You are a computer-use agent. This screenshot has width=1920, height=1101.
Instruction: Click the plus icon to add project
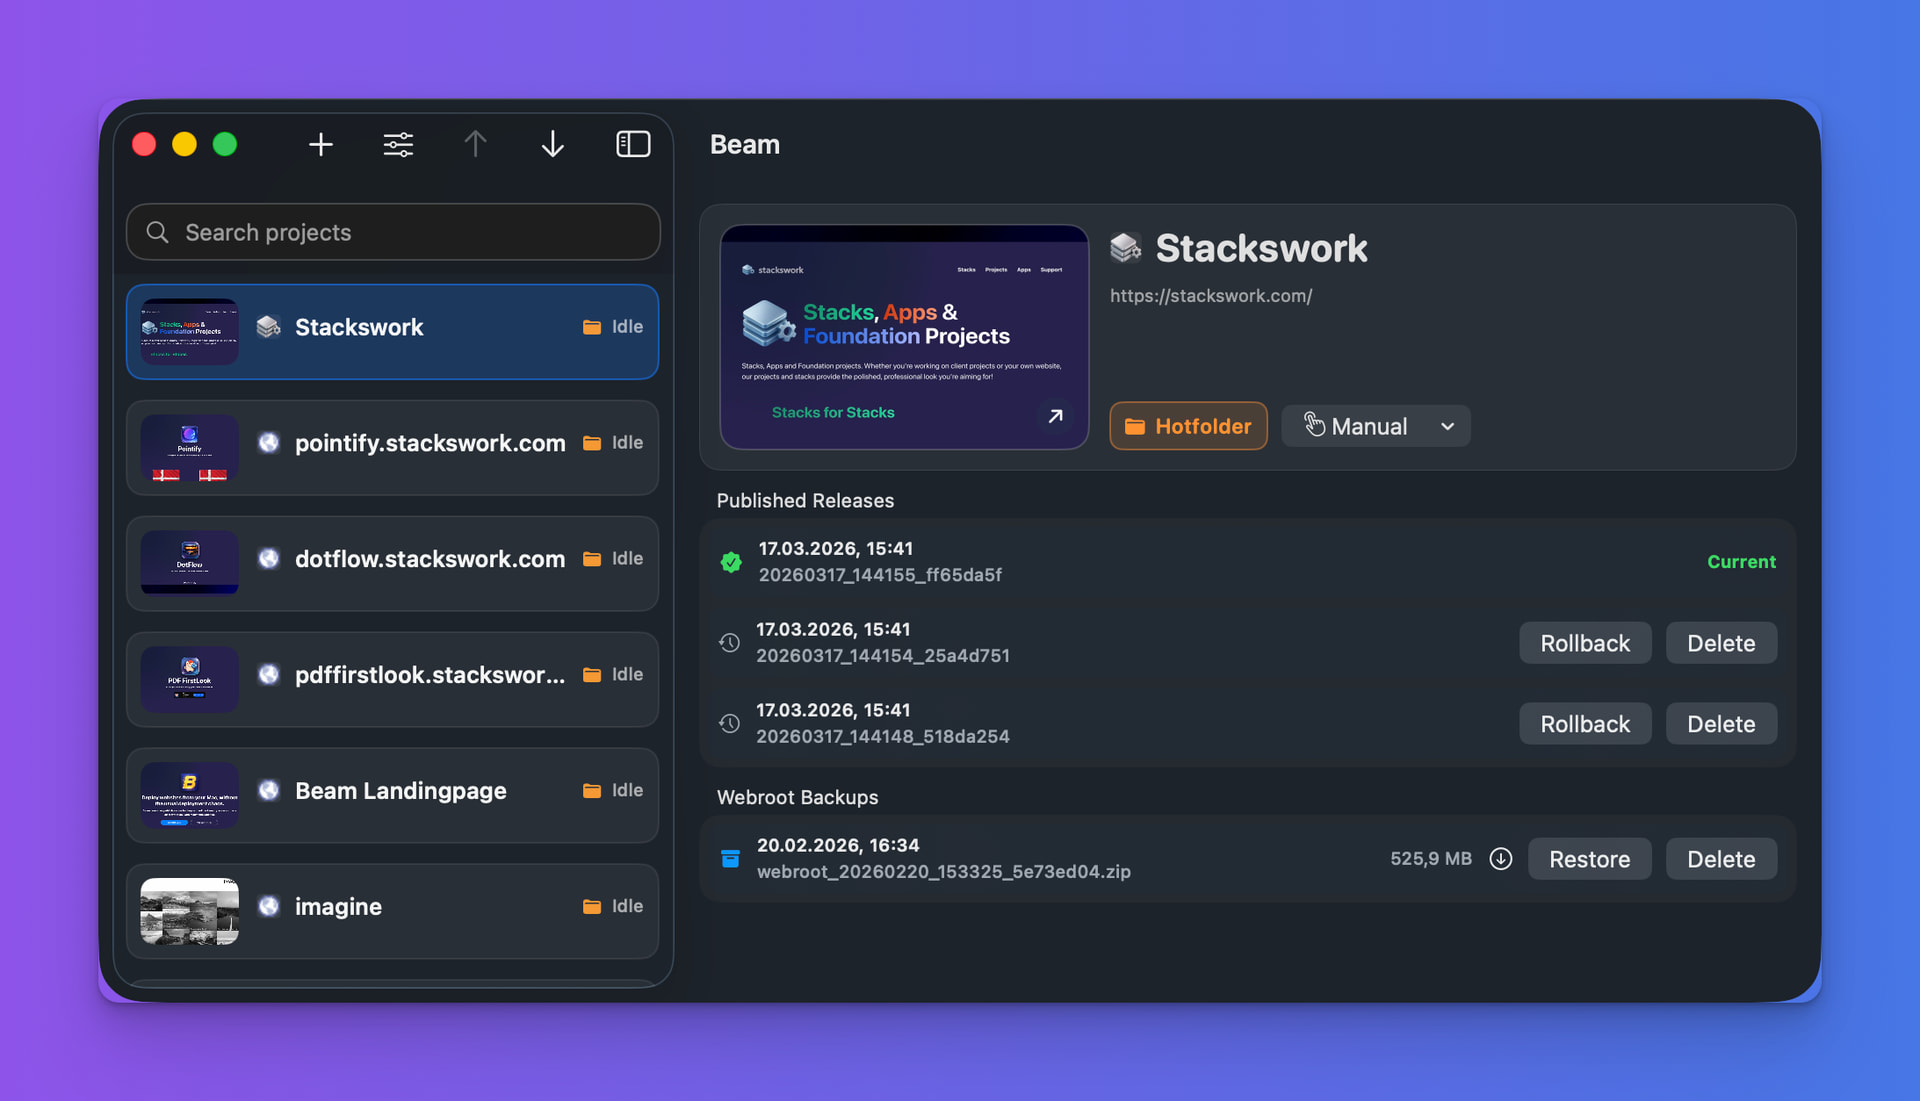point(320,145)
